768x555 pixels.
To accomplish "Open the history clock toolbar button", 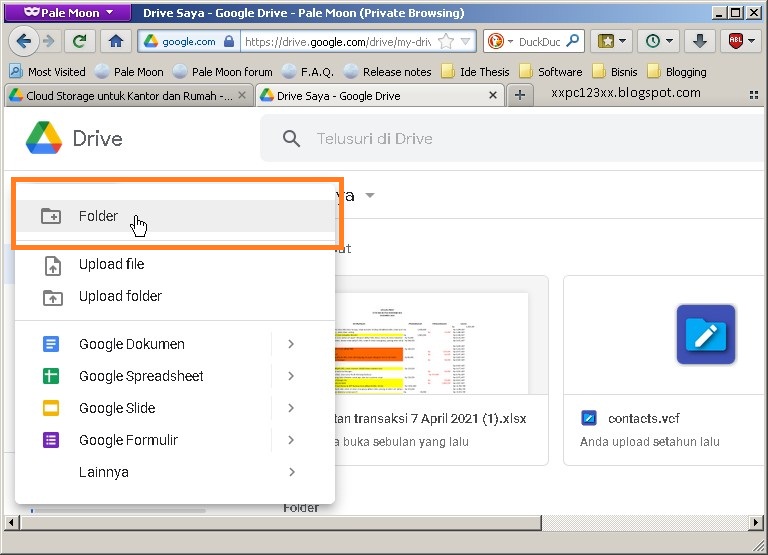I will [659, 42].
